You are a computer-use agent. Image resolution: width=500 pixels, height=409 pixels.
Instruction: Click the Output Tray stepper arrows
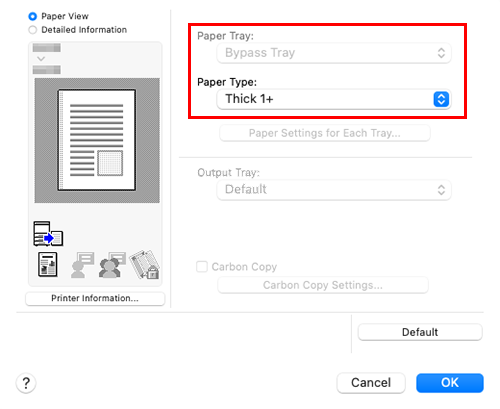[441, 190]
